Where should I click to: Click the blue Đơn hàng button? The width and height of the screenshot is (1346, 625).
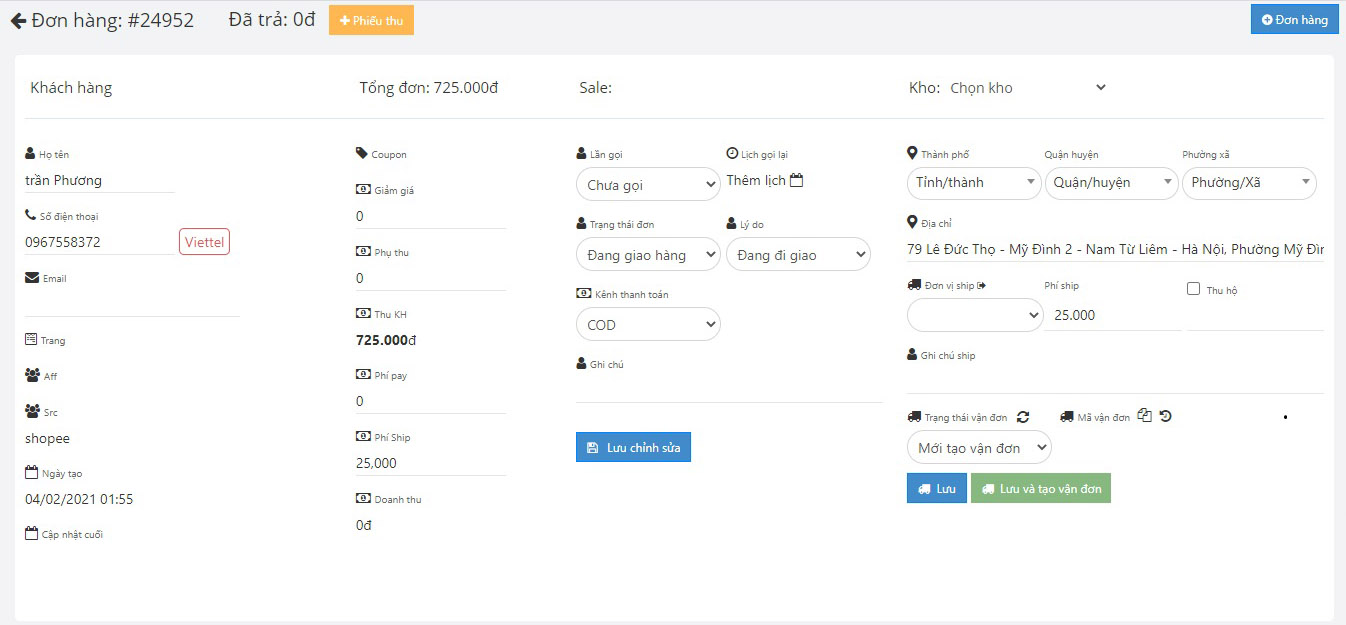[1293, 20]
